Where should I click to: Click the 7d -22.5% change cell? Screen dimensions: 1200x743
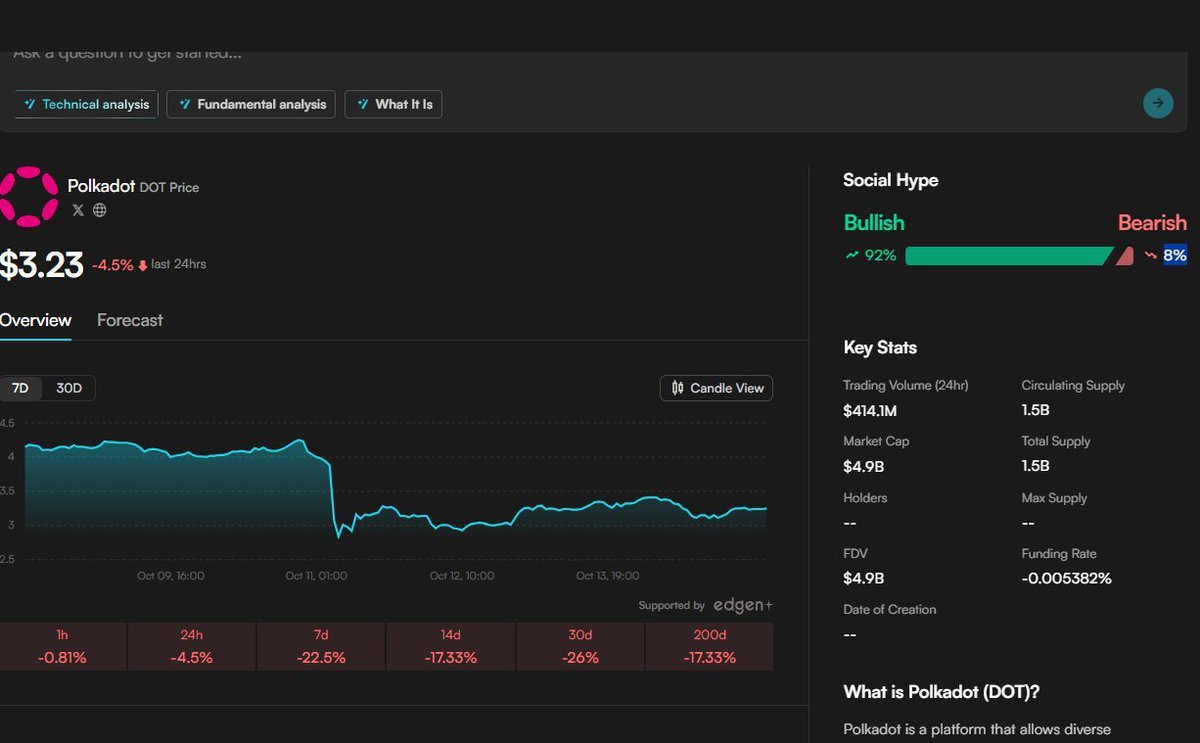coord(321,646)
